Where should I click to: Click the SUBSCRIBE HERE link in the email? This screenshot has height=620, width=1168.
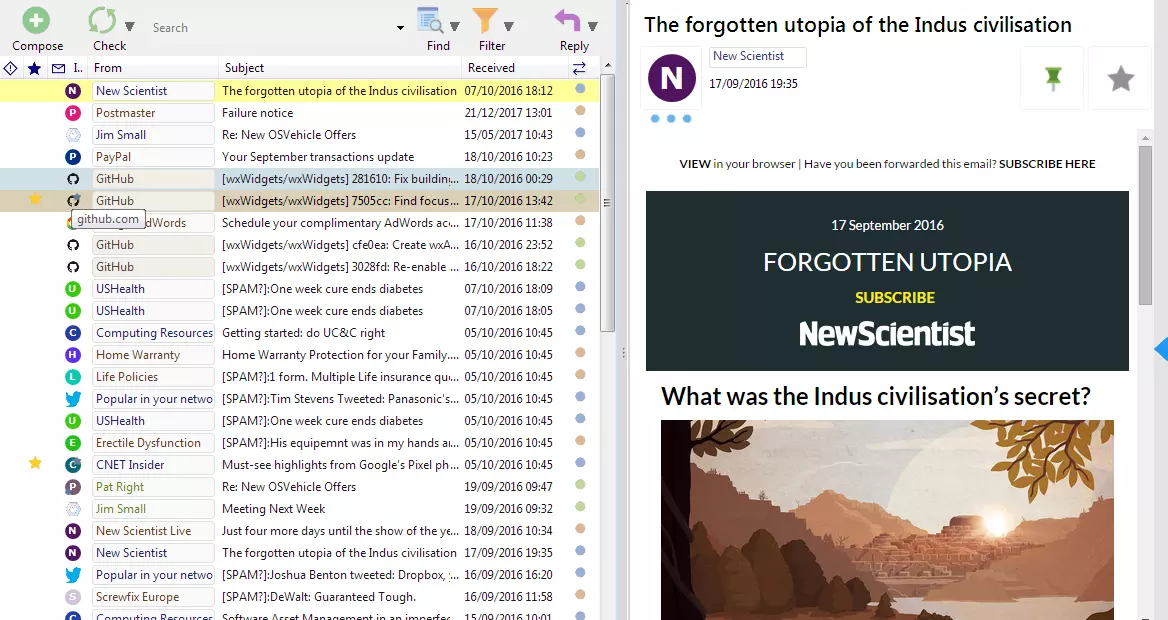pos(1047,164)
